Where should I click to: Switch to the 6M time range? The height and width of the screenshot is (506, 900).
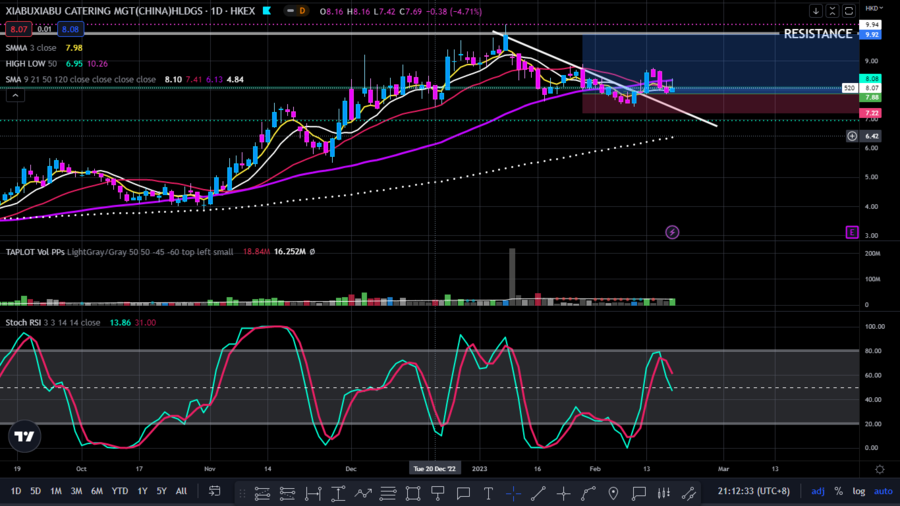[x=96, y=492]
